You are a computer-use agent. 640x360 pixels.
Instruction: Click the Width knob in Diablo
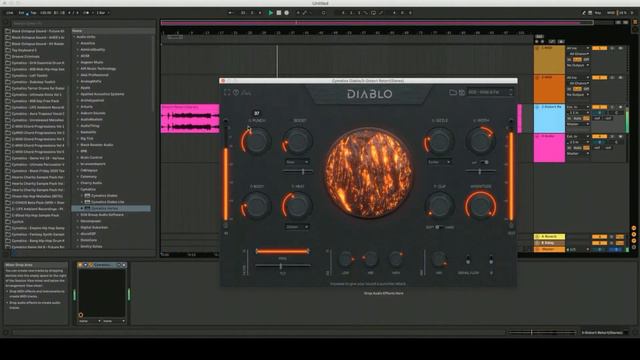[480, 141]
